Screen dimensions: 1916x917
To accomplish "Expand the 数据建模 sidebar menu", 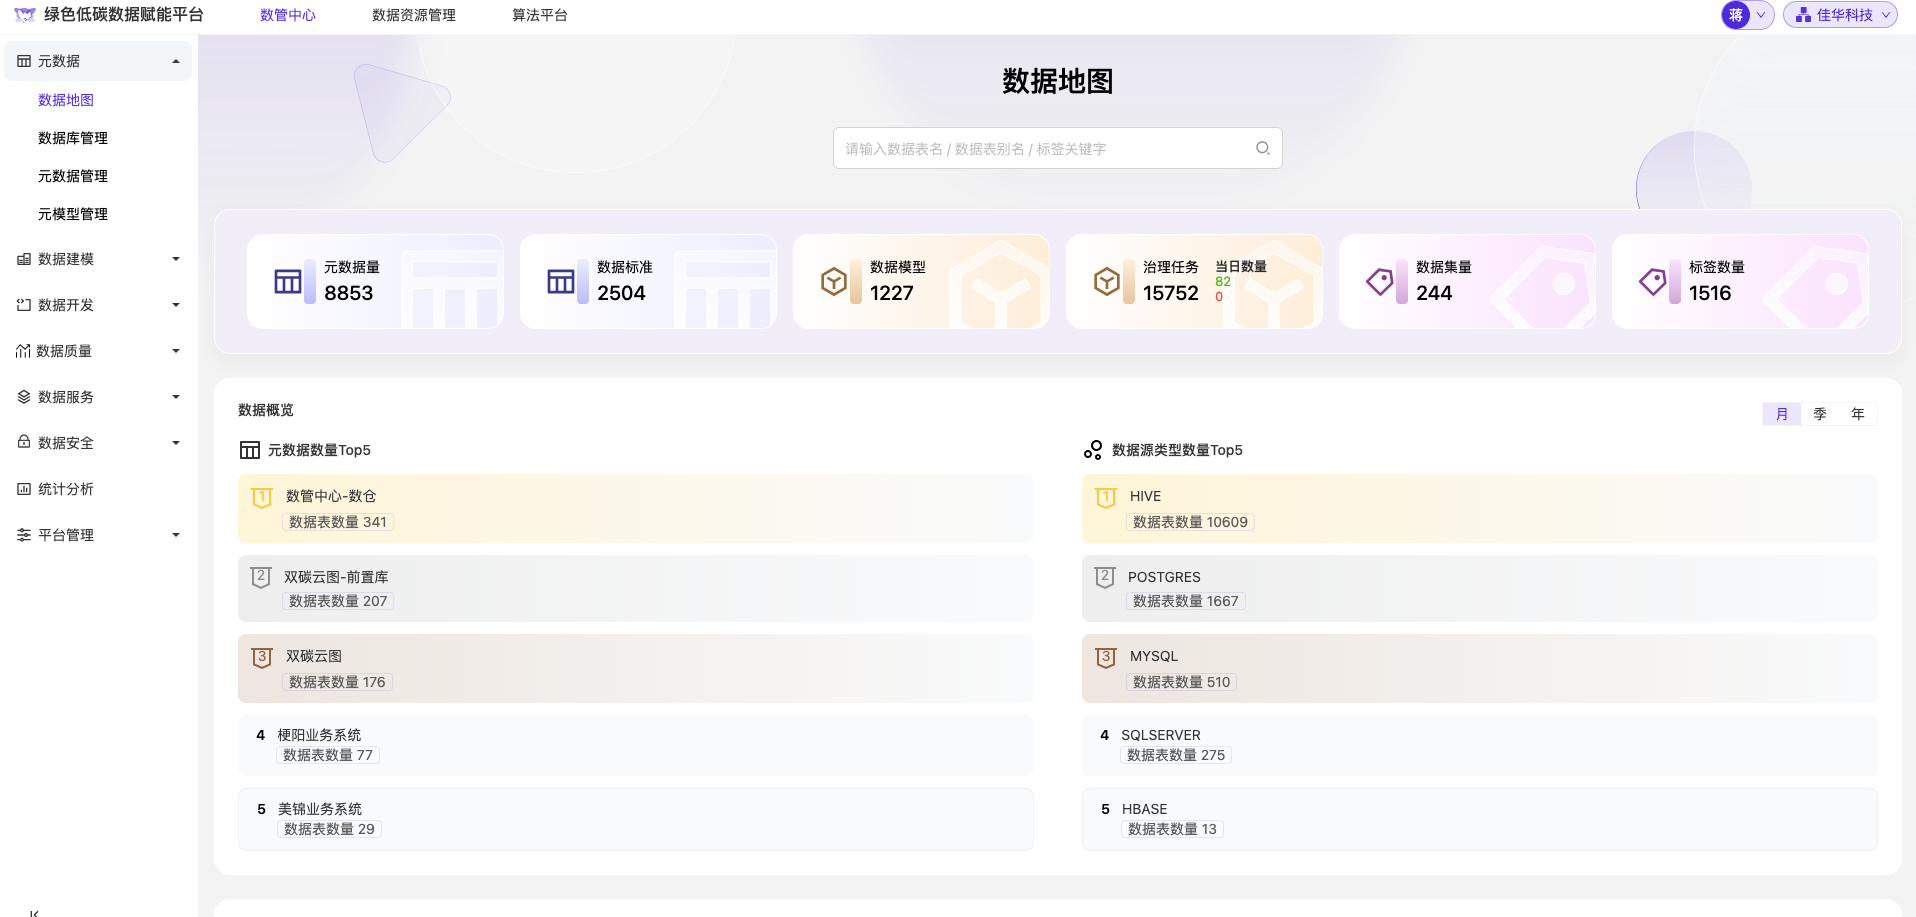I will pyautogui.click(x=98, y=259).
